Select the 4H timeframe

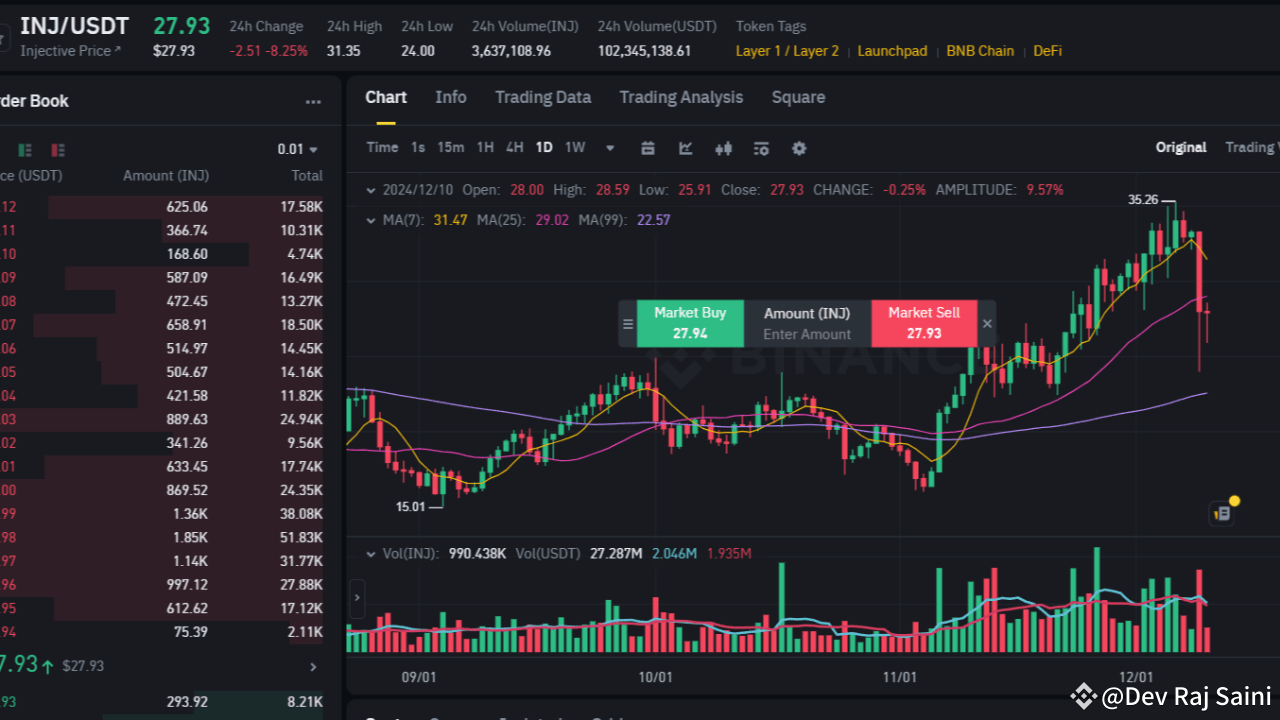pyautogui.click(x=514, y=147)
